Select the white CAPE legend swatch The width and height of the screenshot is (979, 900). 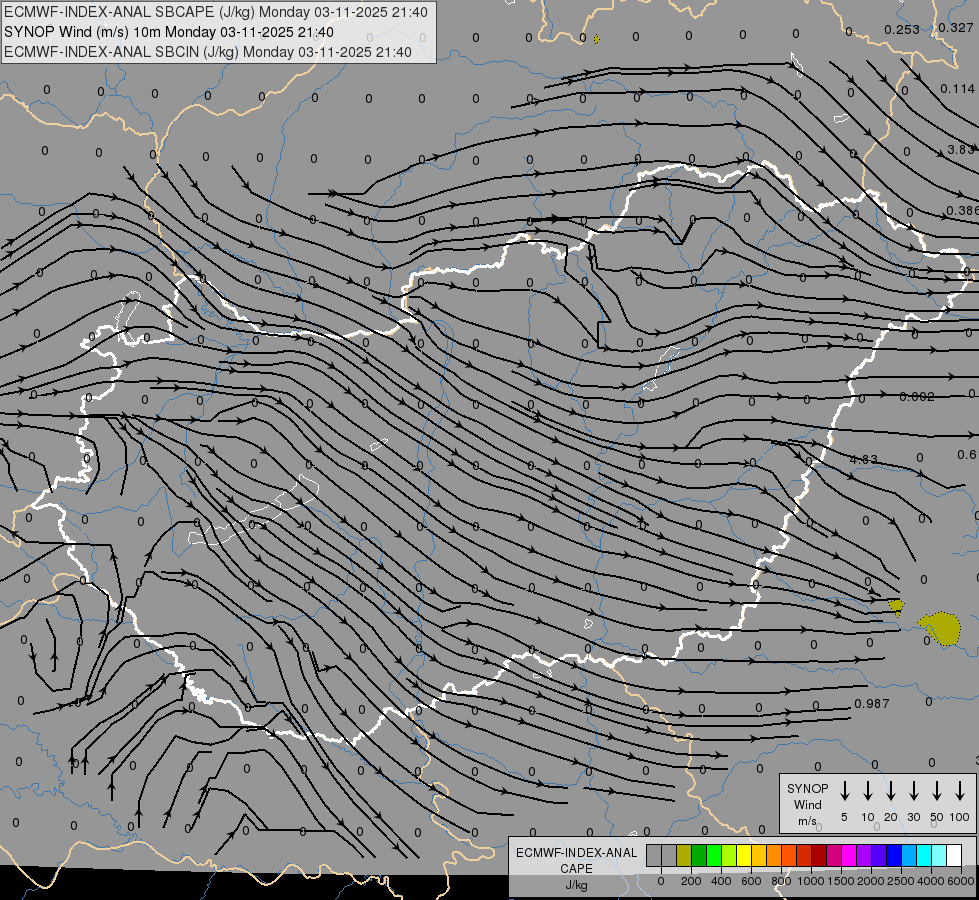pos(954,855)
